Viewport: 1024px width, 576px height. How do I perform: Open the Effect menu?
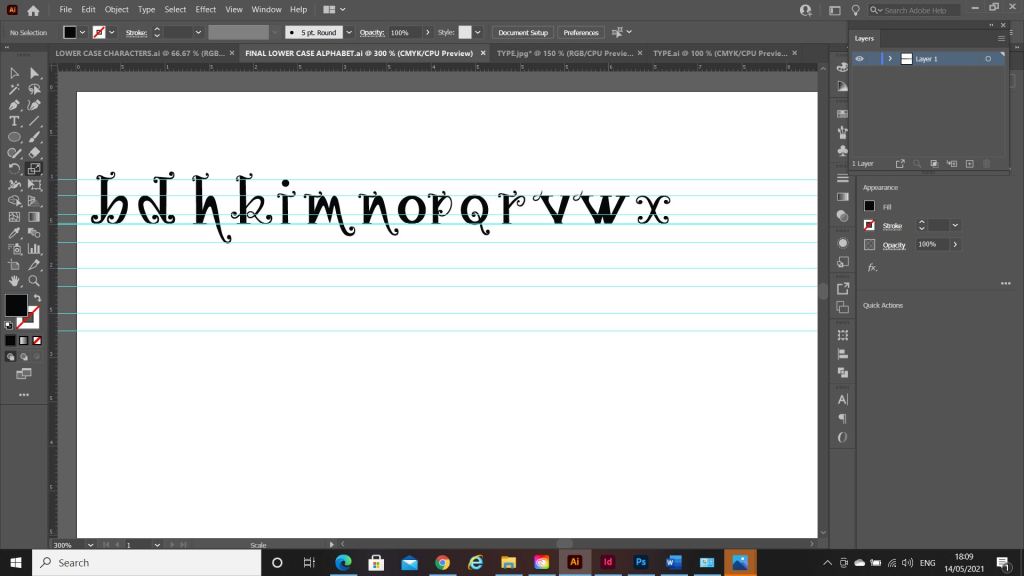point(206,9)
